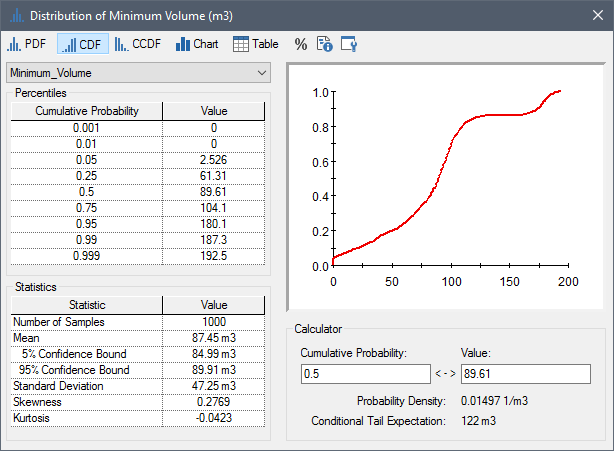
Task: Click the 104.1 percentile value
Action: 214,208
